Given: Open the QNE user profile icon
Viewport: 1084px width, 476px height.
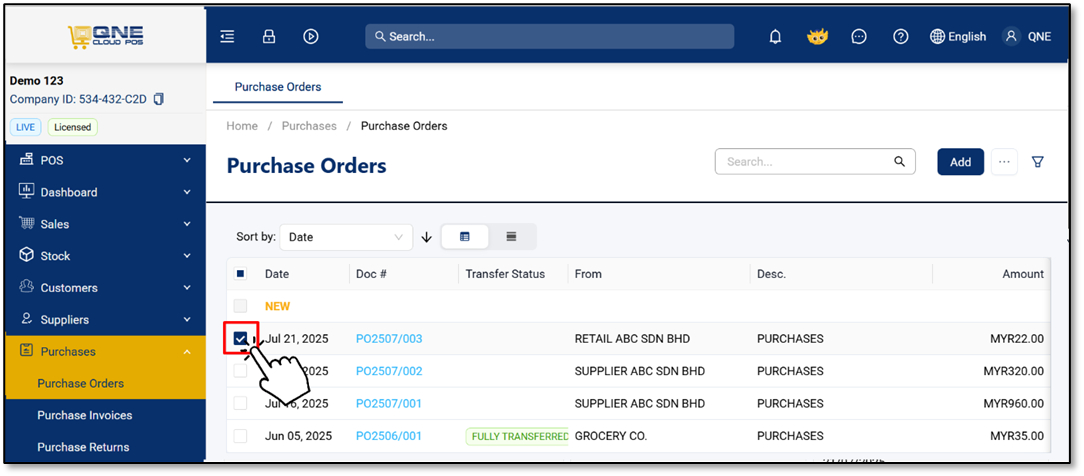Looking at the screenshot, I should click(x=1011, y=37).
